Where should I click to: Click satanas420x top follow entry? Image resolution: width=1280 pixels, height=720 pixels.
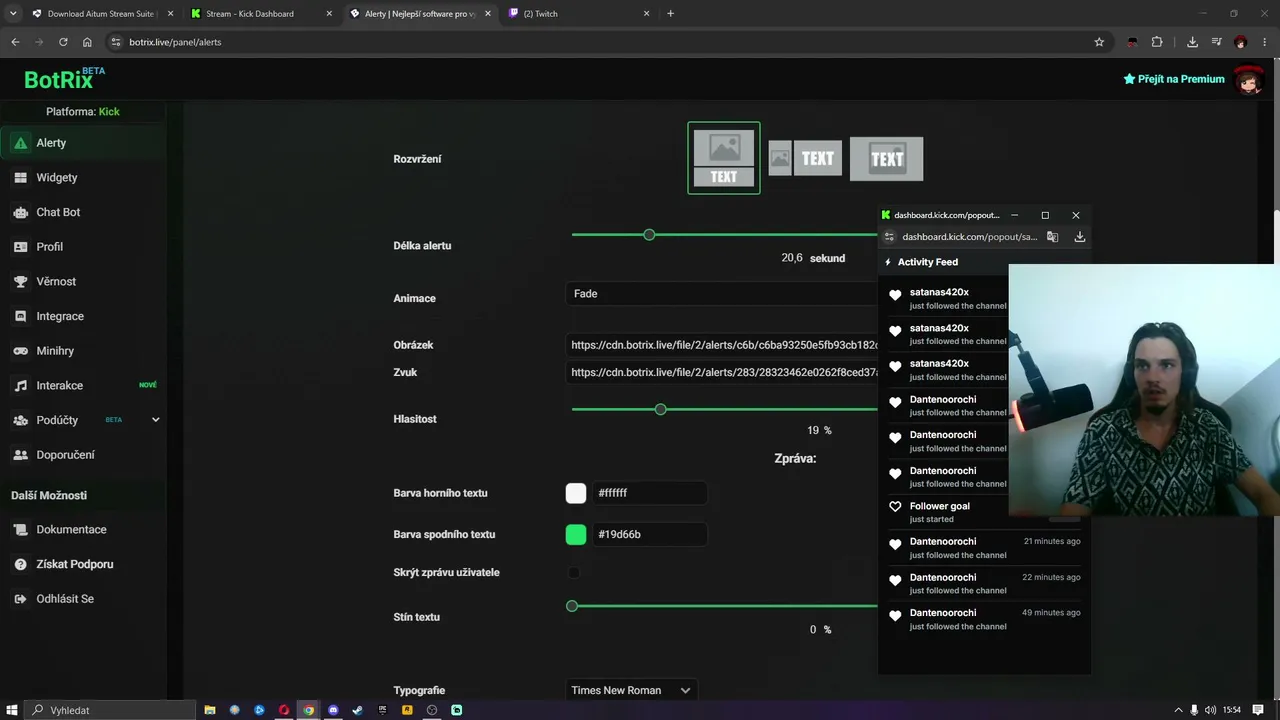[947, 298]
